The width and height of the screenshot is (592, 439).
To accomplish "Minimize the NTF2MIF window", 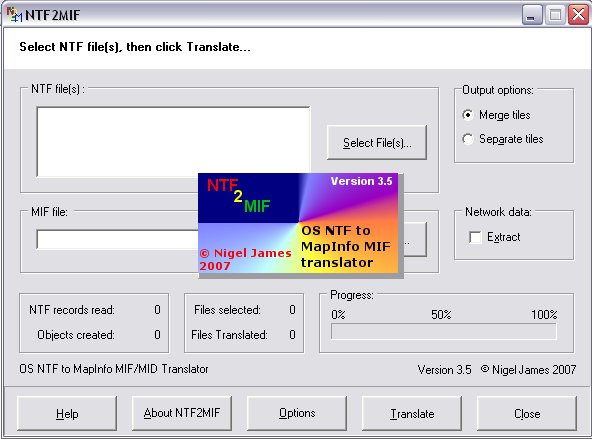I will click(x=532, y=15).
